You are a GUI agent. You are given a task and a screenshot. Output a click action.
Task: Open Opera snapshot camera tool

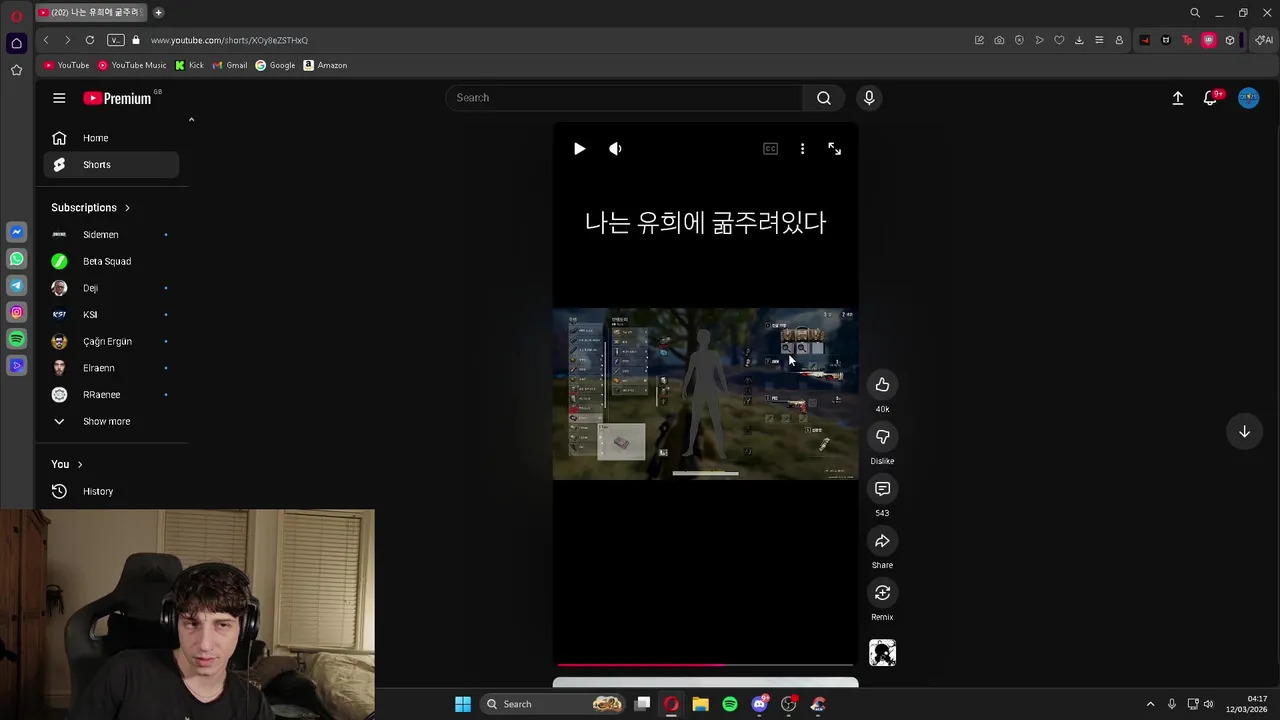999,40
